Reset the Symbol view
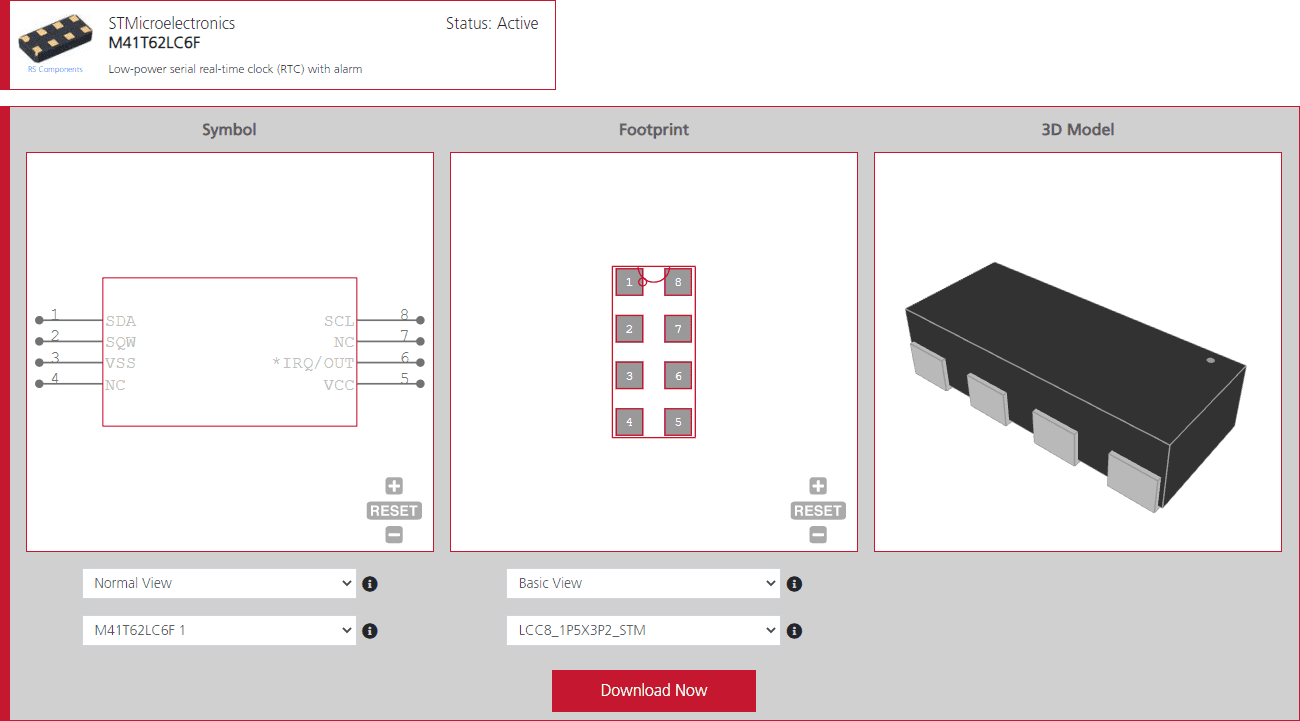 [x=394, y=511]
